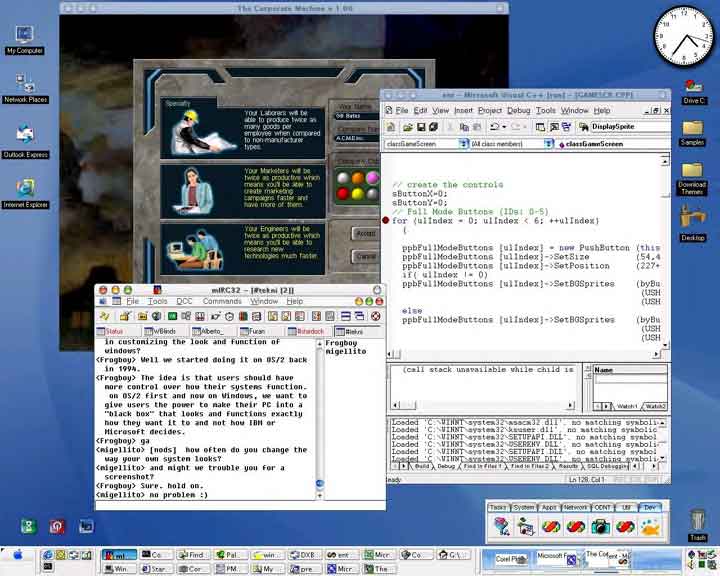Screen dimensions: 720x576
Task: Switch to Status tab in mIRC
Action: 117,331
